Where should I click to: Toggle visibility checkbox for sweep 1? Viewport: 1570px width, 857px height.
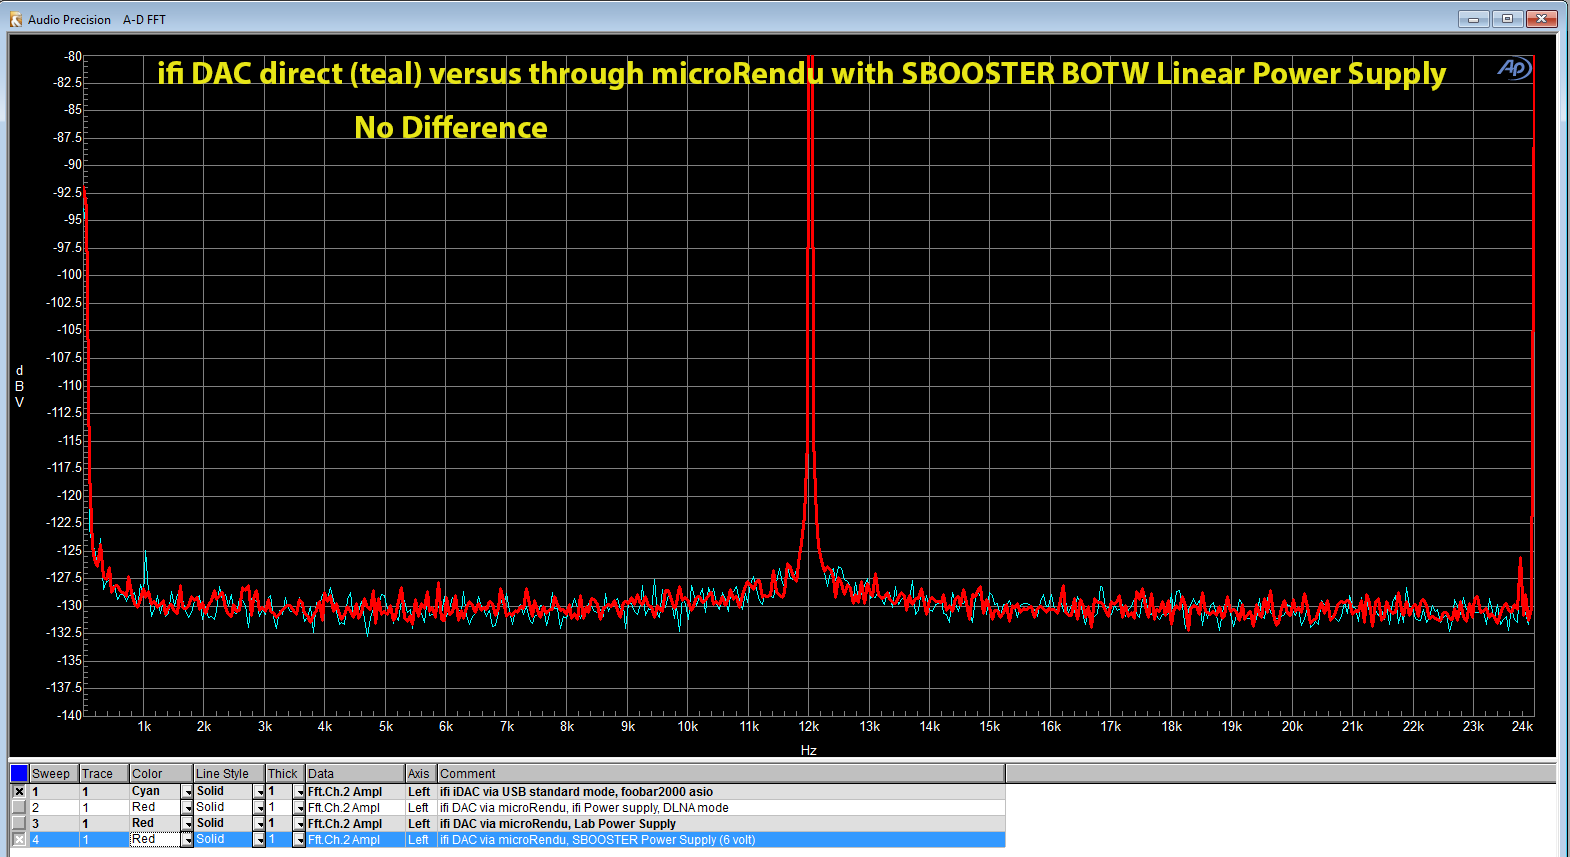[19, 791]
